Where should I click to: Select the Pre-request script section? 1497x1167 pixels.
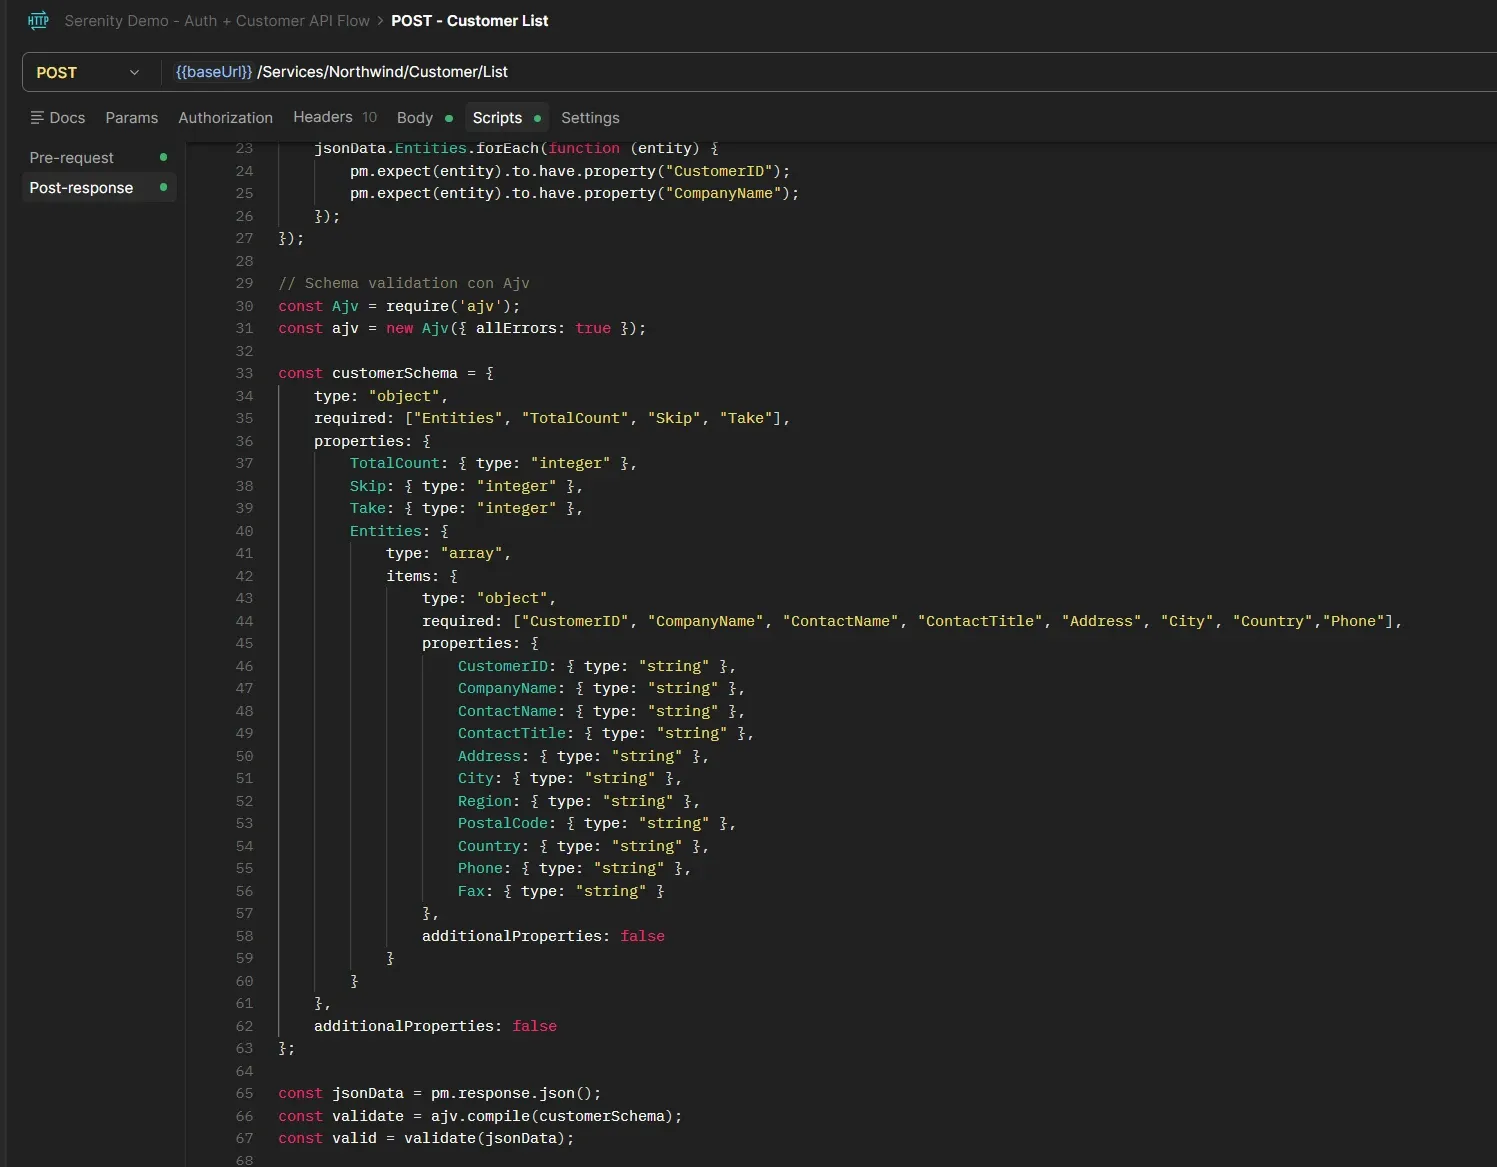click(x=70, y=157)
